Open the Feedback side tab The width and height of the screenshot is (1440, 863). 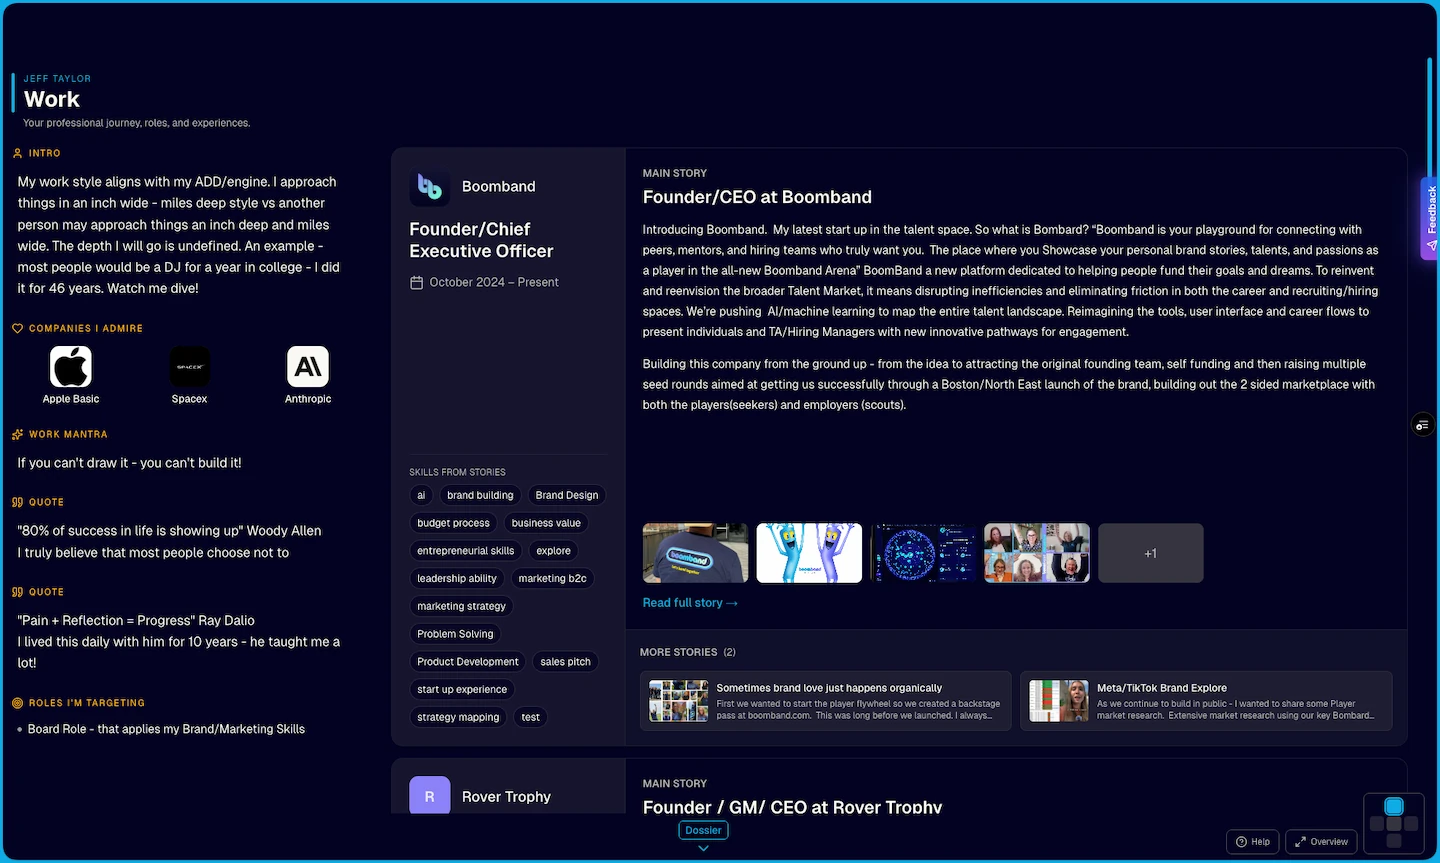tap(1430, 217)
